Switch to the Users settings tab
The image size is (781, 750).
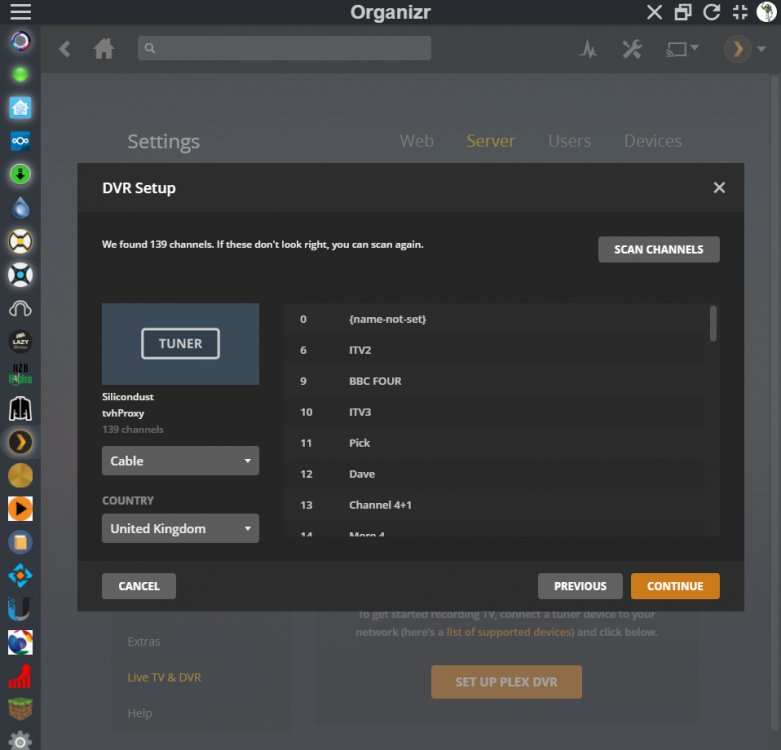point(569,141)
